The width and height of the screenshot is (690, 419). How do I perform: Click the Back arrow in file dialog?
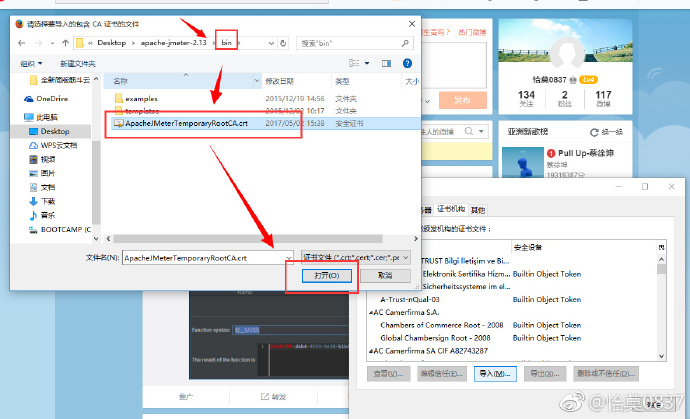pyautogui.click(x=22, y=43)
